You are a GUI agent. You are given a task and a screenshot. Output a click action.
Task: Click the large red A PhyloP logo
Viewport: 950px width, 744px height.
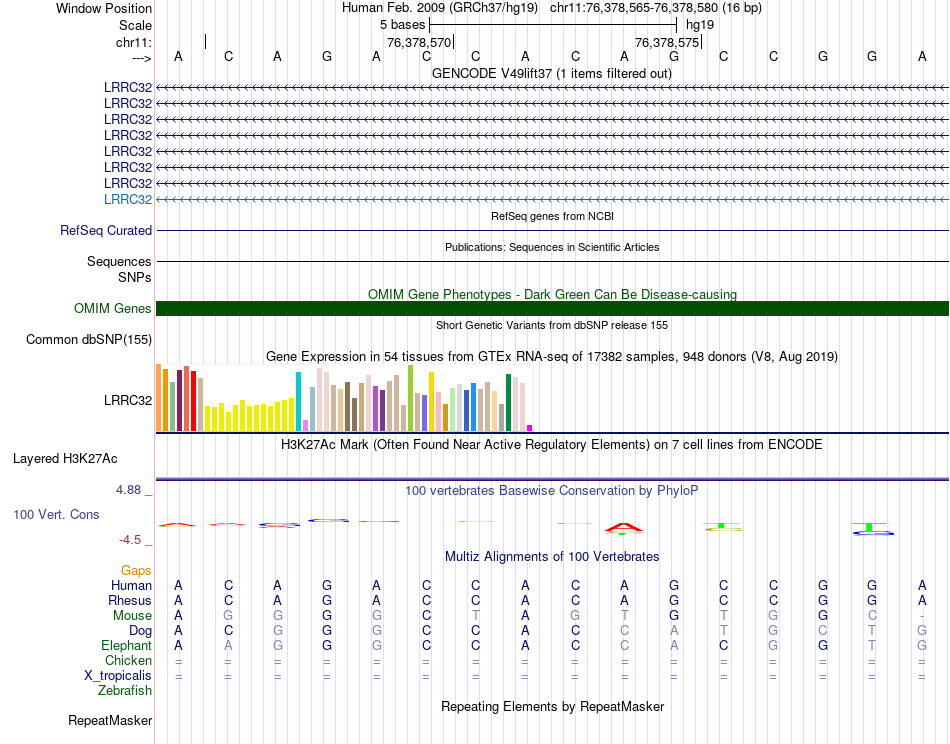point(624,528)
